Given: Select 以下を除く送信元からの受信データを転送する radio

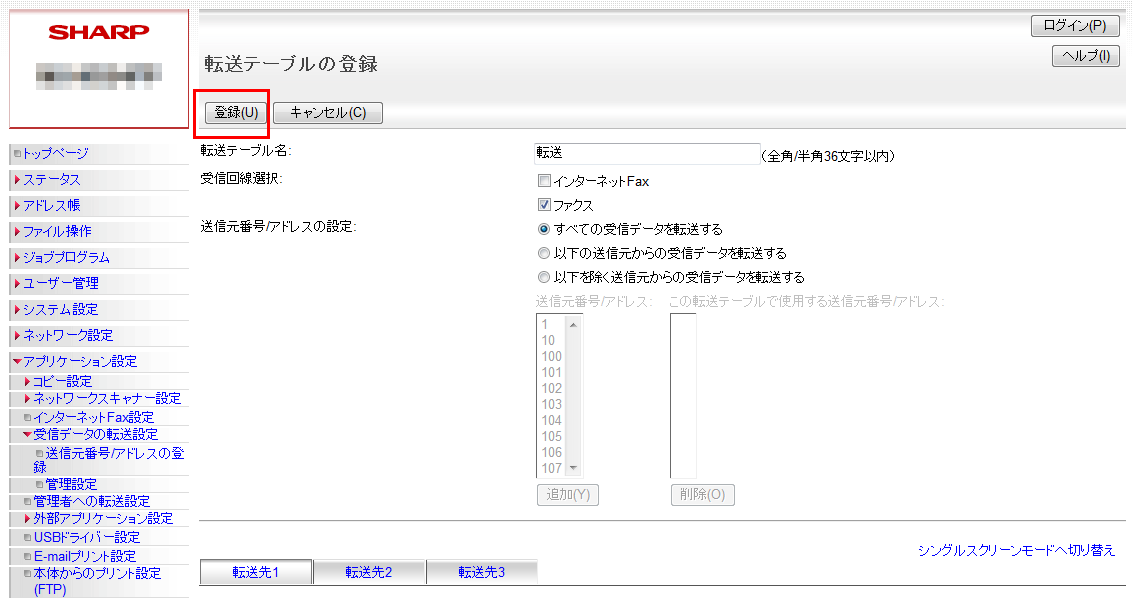Looking at the screenshot, I should pos(544,277).
